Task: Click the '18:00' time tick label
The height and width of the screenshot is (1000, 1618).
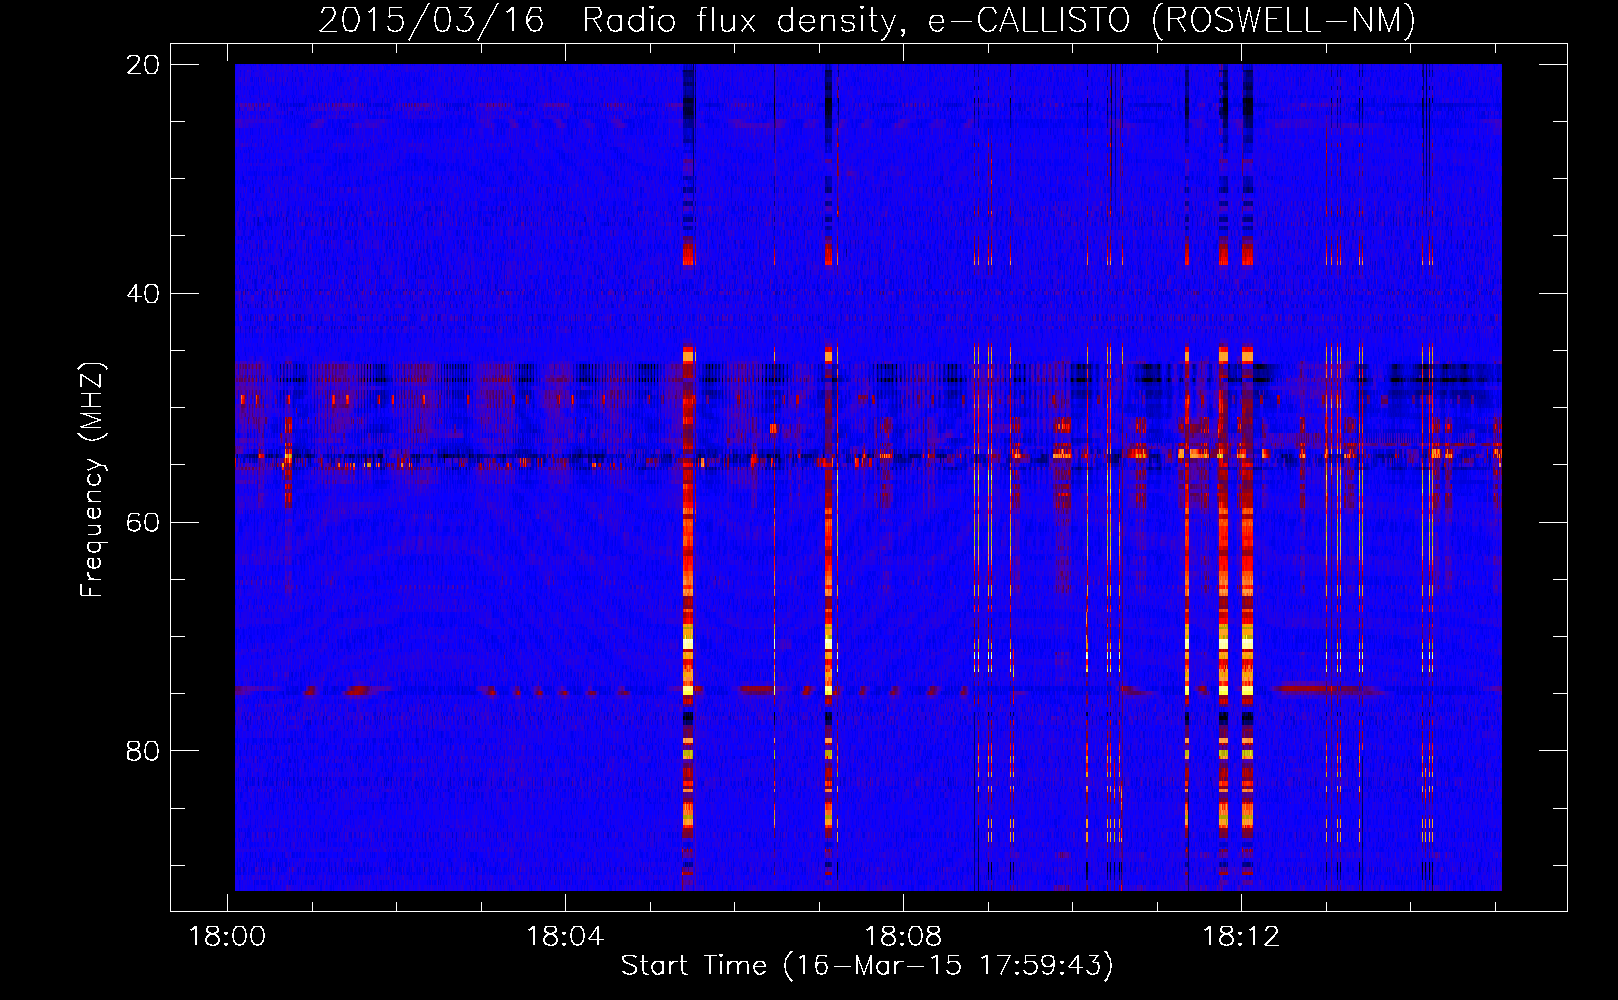Action: tap(228, 937)
